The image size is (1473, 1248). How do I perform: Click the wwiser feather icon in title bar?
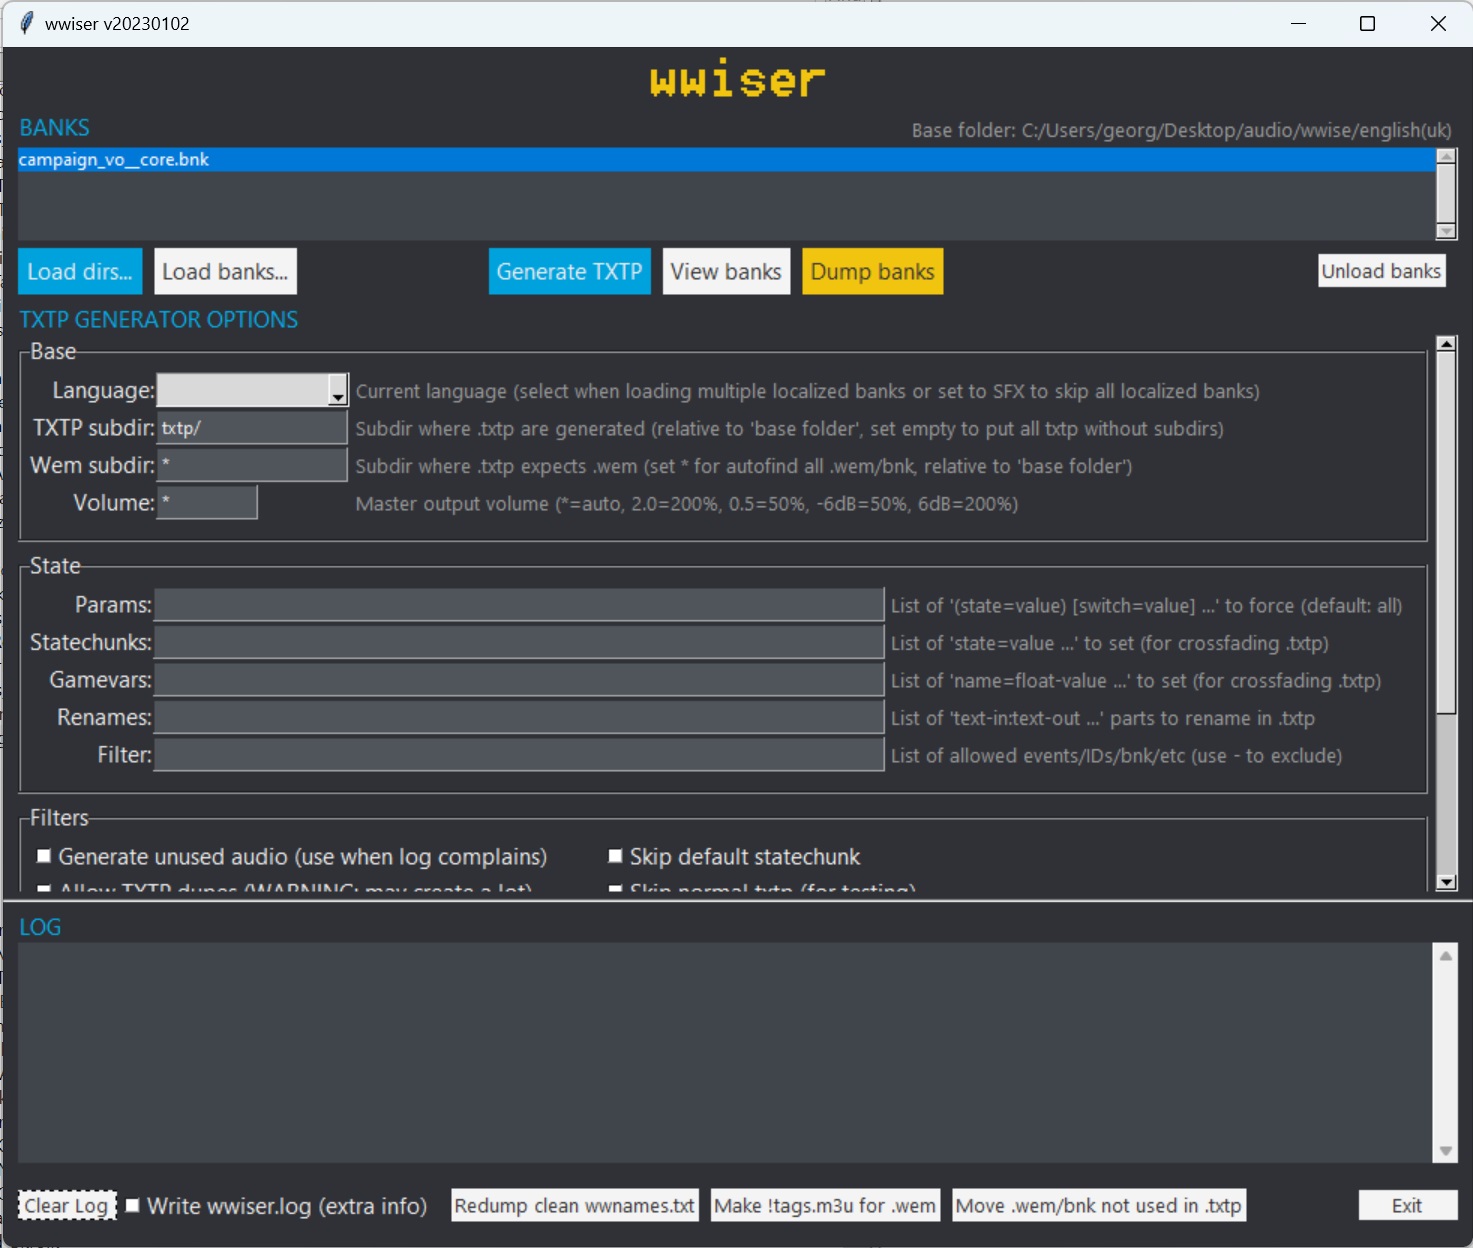pos(26,23)
